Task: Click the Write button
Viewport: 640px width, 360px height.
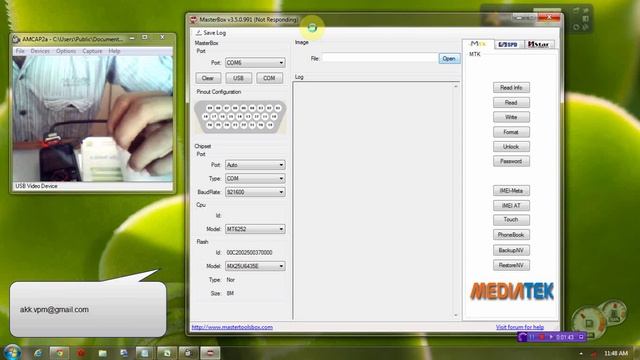Action: click(x=511, y=117)
